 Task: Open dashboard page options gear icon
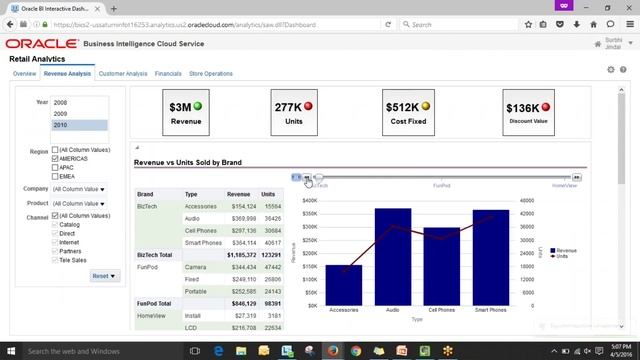611,69
